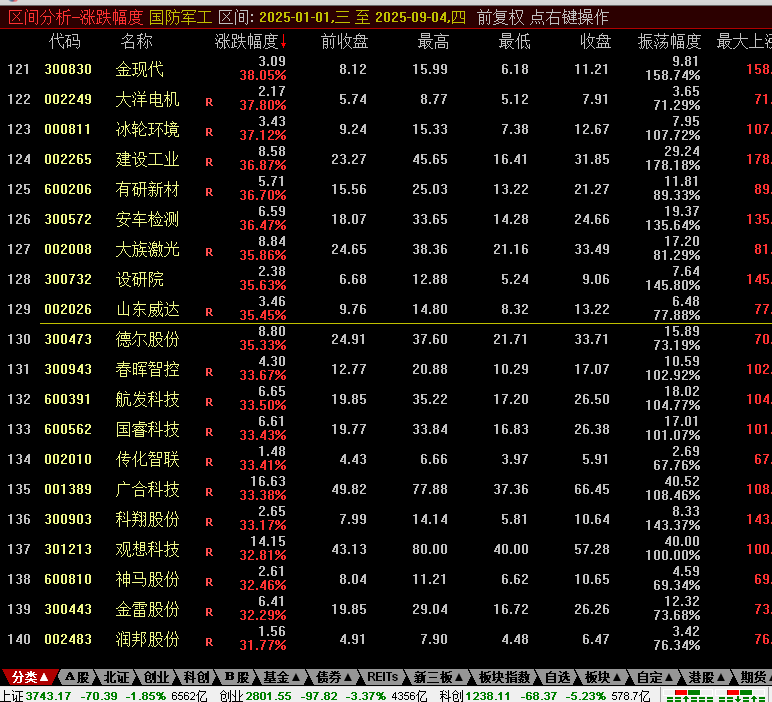Click 振荡幅度 178.18% for 建设工业
This screenshot has height=702, width=772.
coord(673,165)
